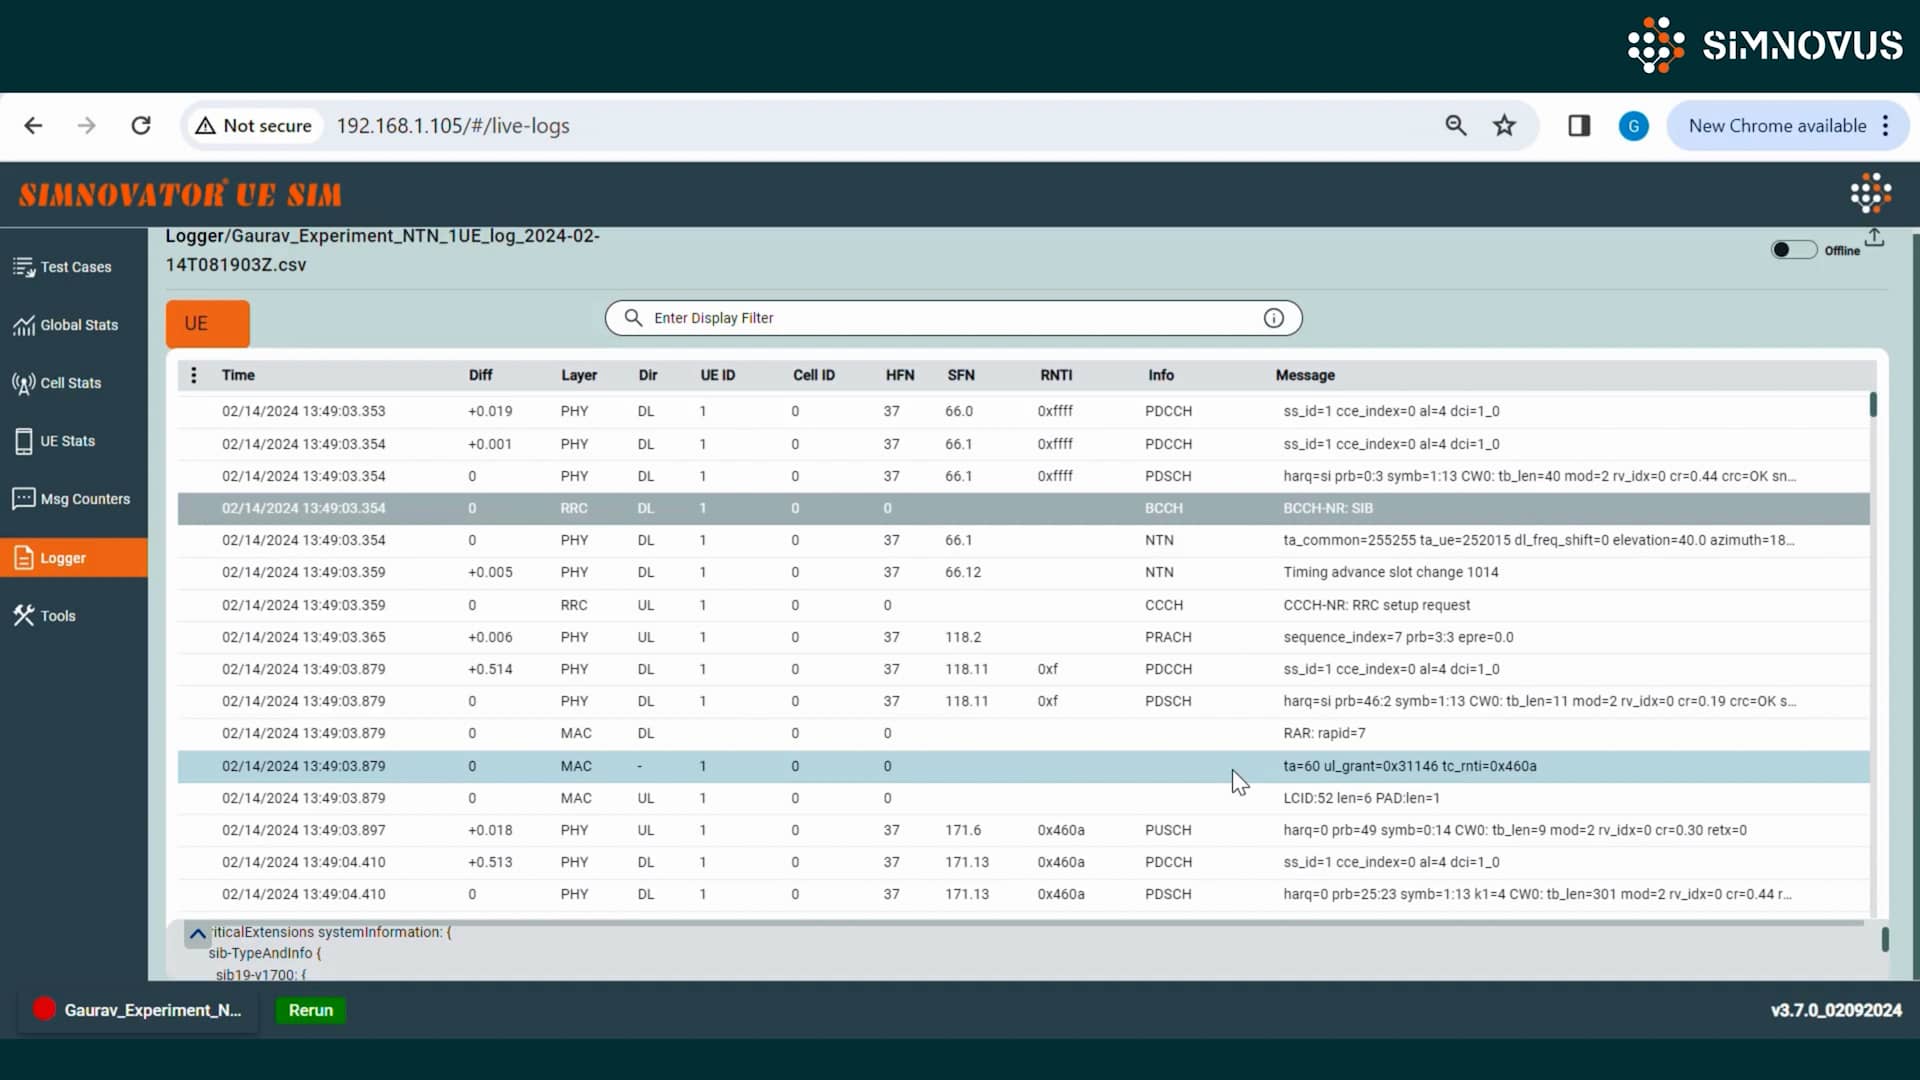Click the export/upload log icon

pyautogui.click(x=1875, y=238)
